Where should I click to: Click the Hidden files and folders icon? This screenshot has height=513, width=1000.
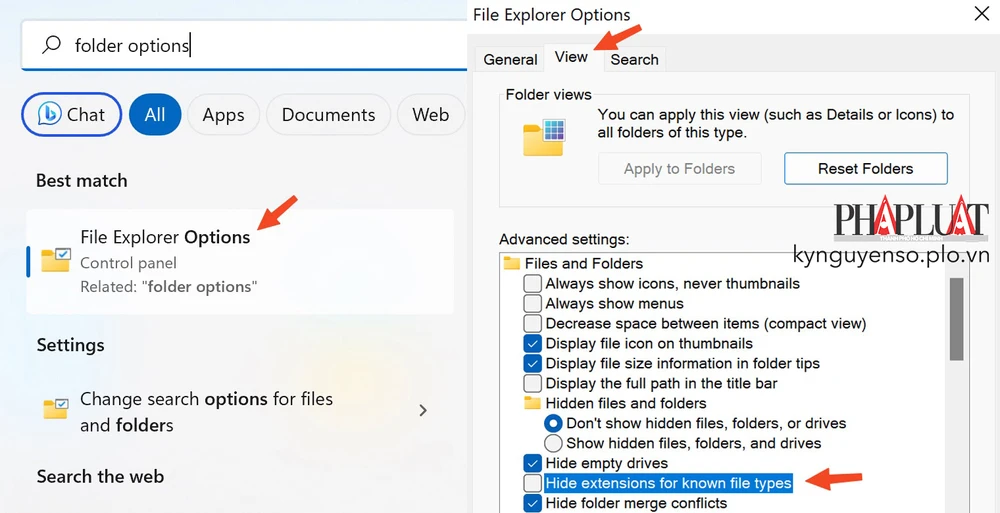pyautogui.click(x=533, y=404)
